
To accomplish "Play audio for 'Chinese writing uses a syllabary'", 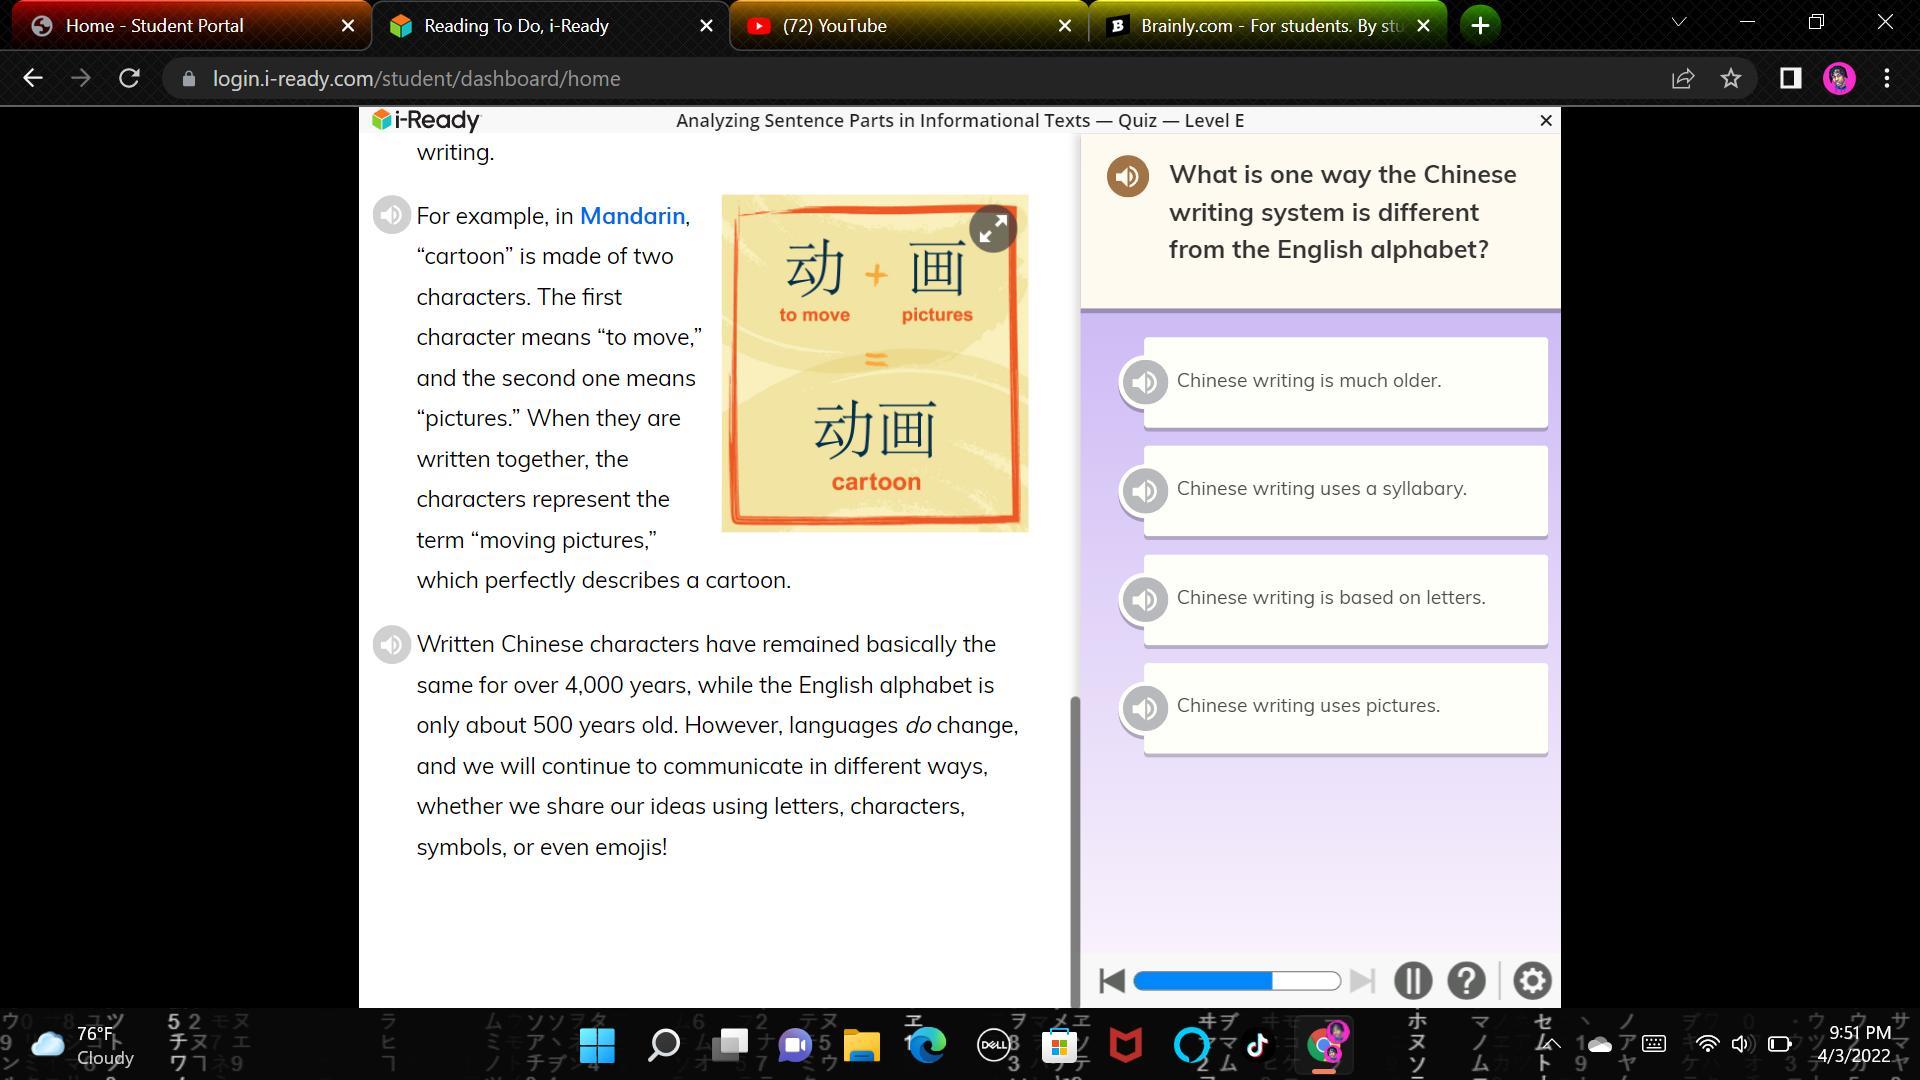I will tap(1144, 490).
